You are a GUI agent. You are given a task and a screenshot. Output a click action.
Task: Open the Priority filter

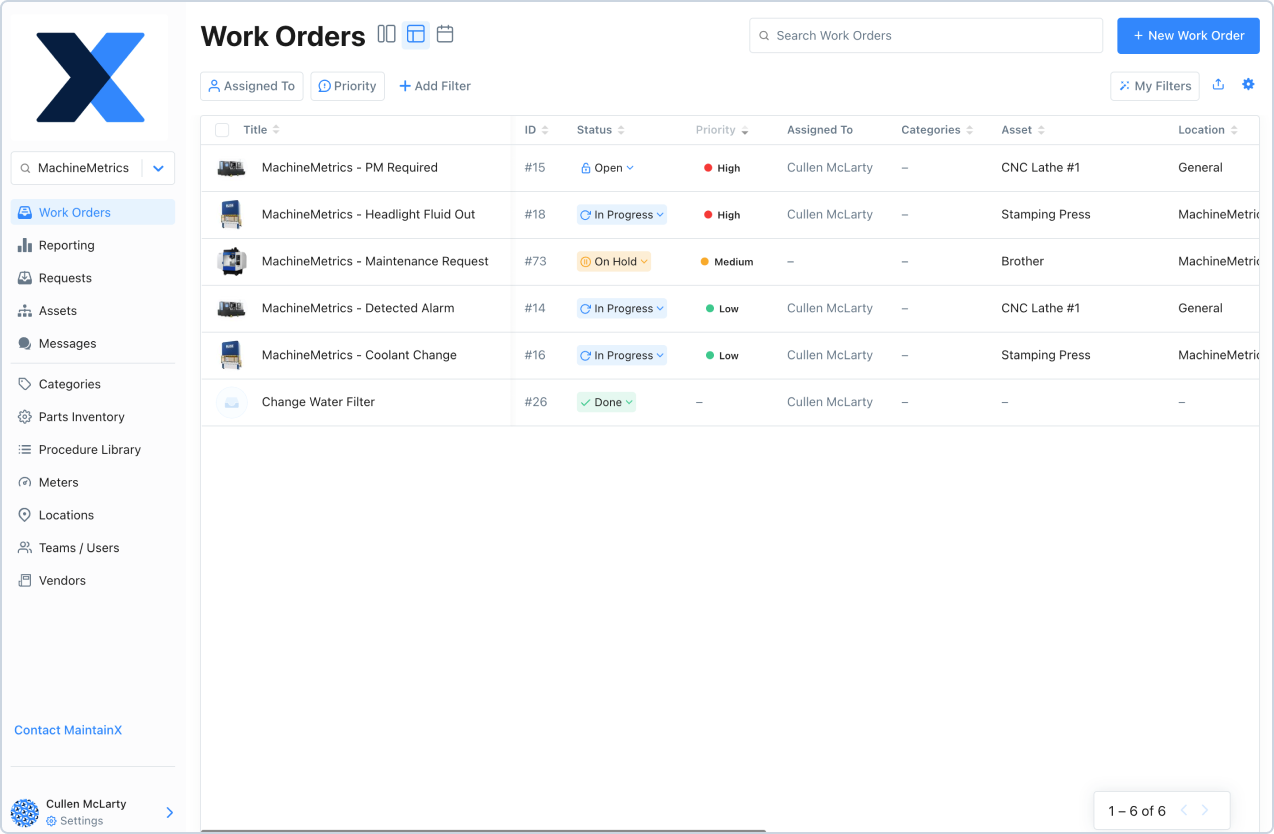(x=347, y=86)
